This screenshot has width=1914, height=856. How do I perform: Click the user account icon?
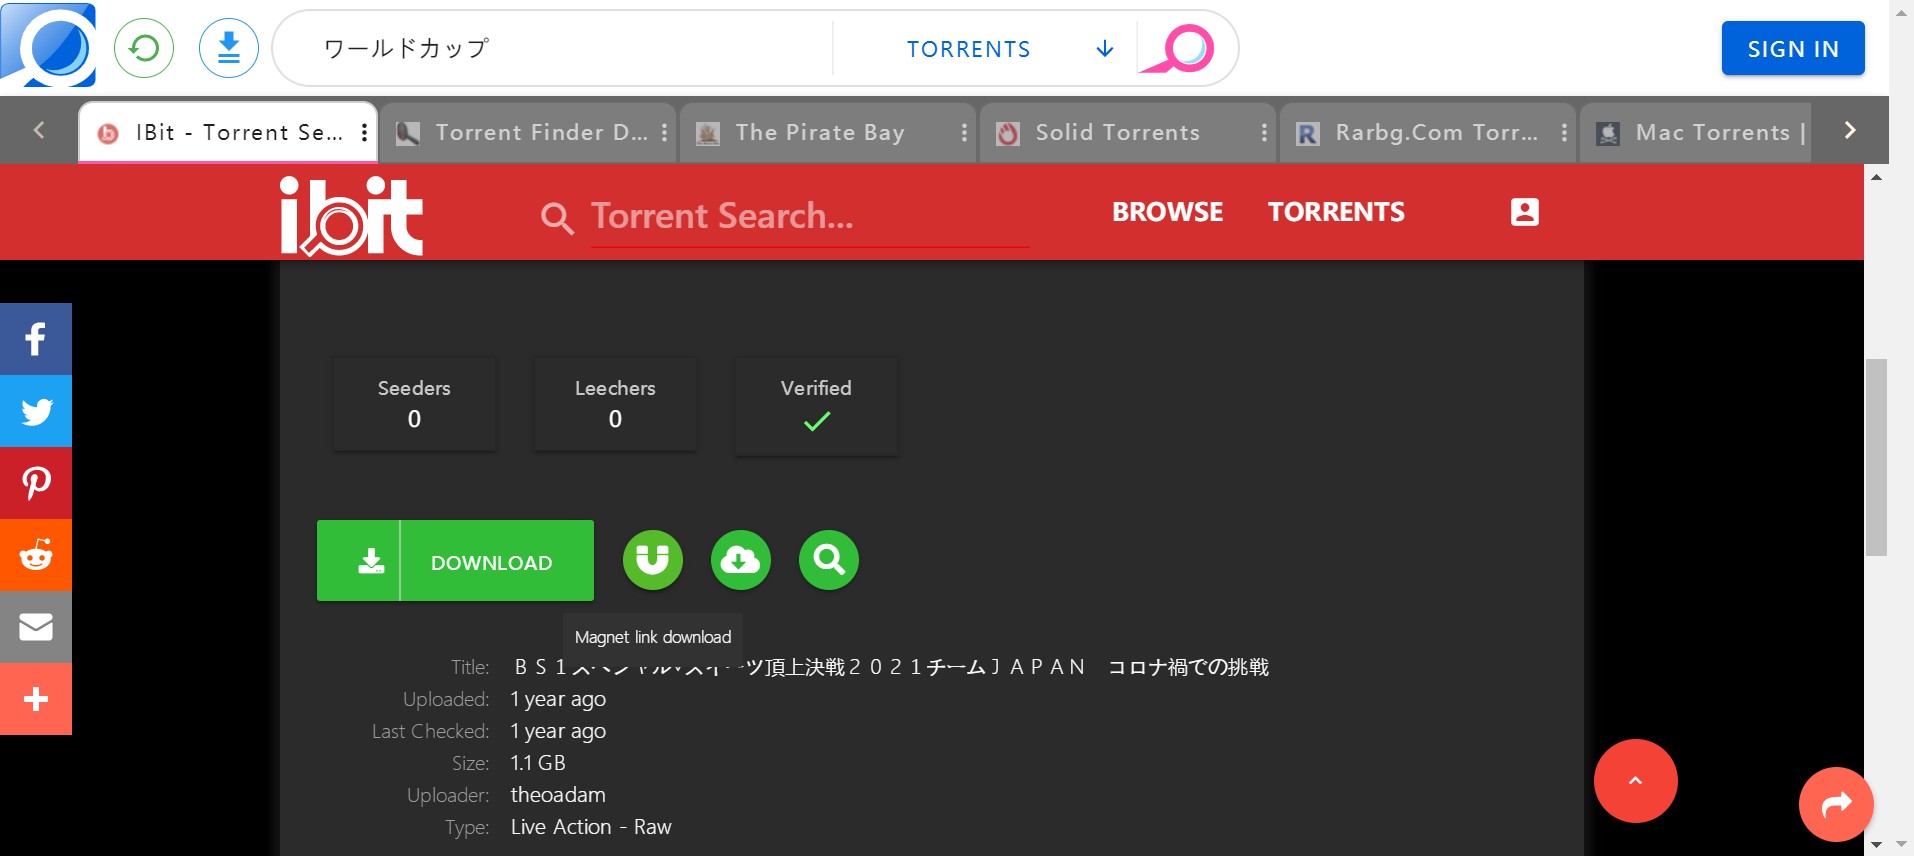[x=1524, y=212]
